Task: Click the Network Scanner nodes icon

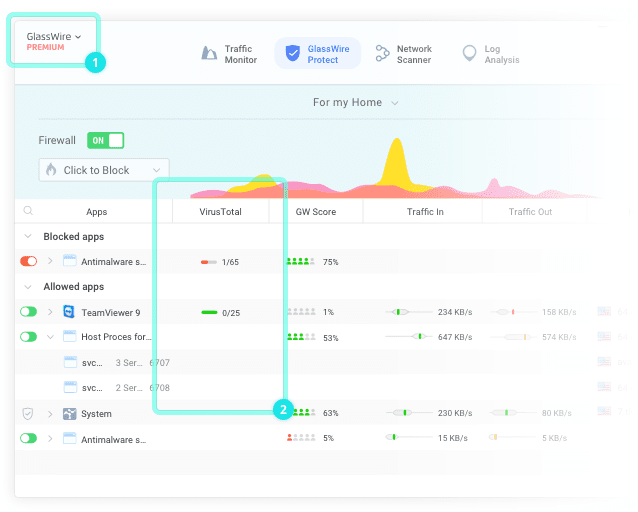Action: pyautogui.click(x=382, y=53)
